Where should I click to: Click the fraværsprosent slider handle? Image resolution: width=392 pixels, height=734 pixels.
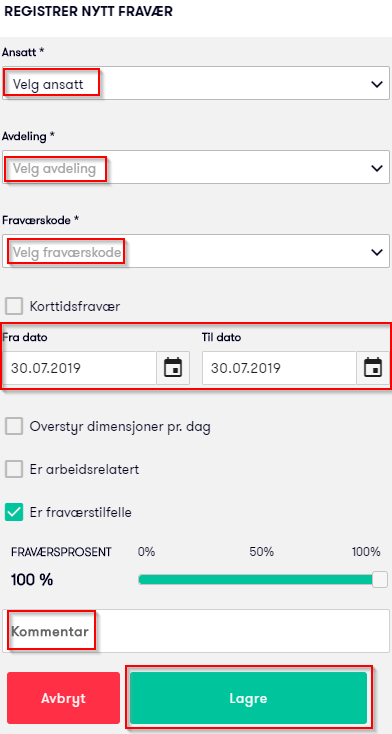[x=380, y=580]
